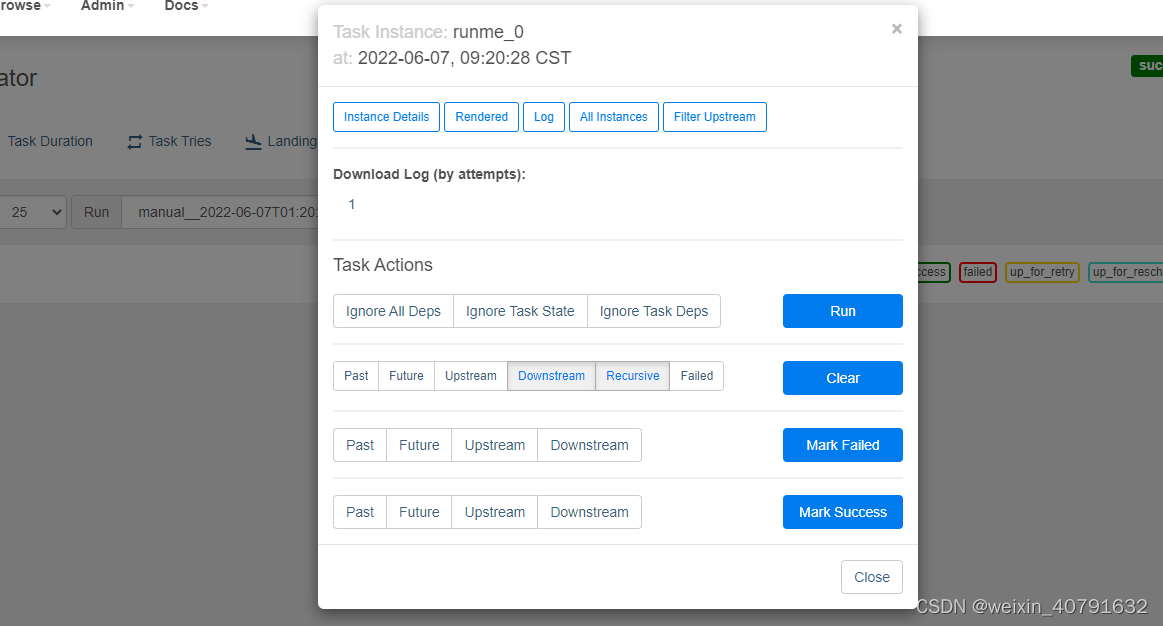Click the Task Tries retweet icon
This screenshot has height=626, width=1163.
coord(134,142)
